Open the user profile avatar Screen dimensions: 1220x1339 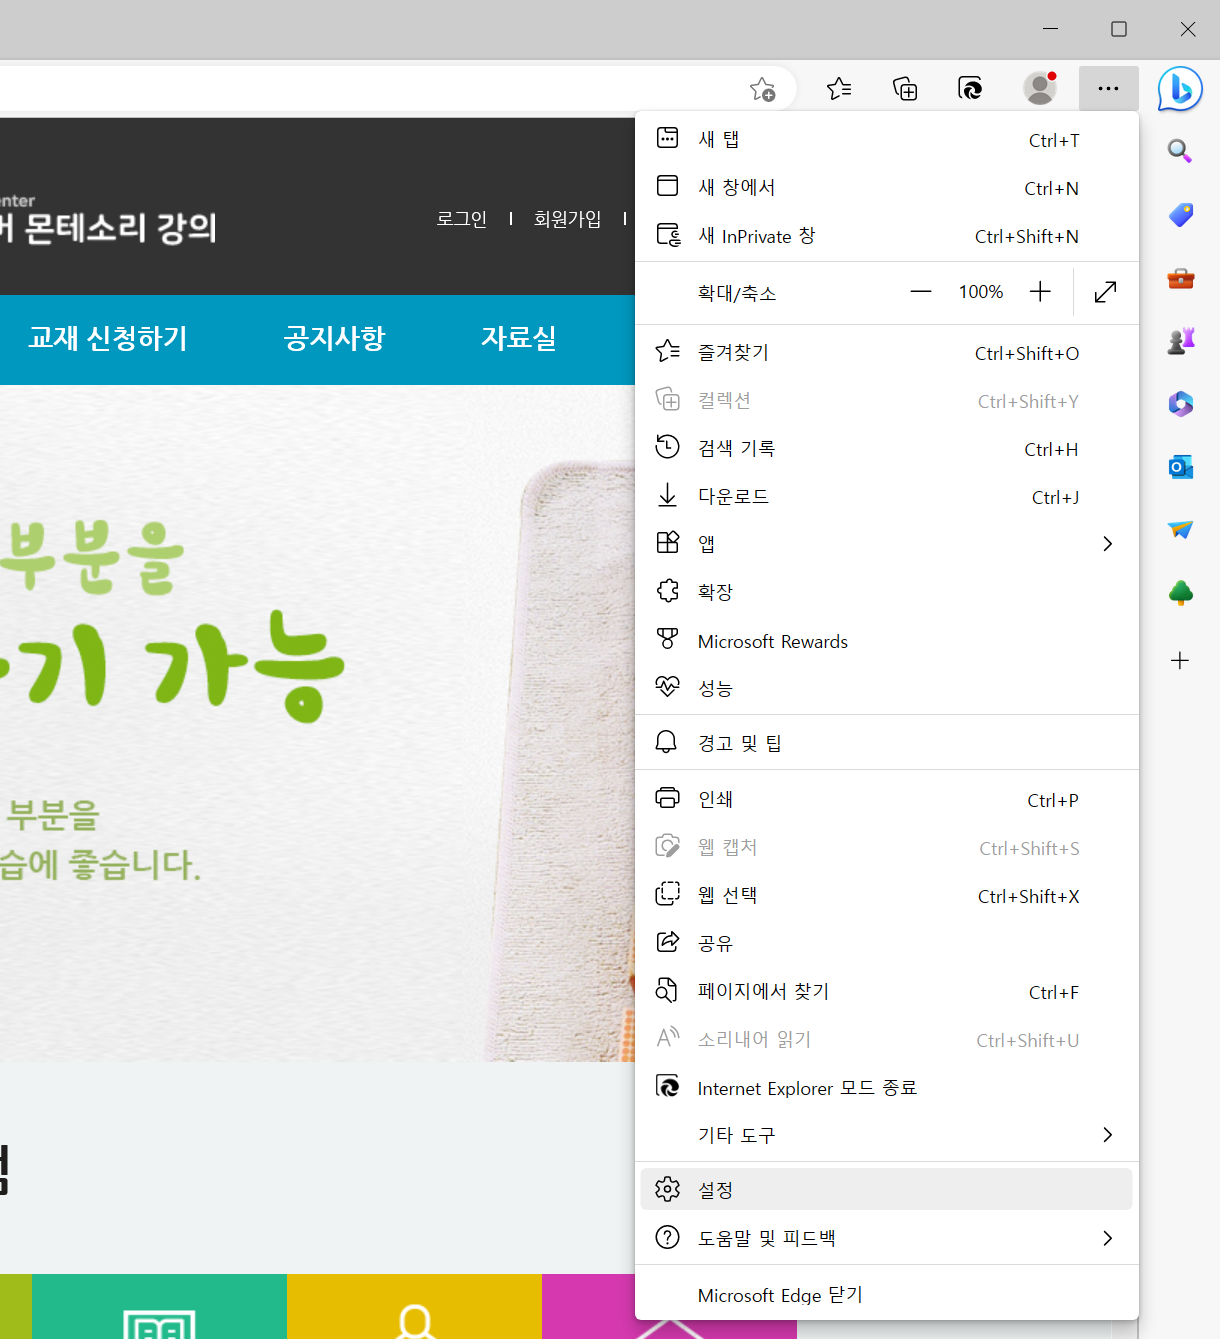[1040, 89]
